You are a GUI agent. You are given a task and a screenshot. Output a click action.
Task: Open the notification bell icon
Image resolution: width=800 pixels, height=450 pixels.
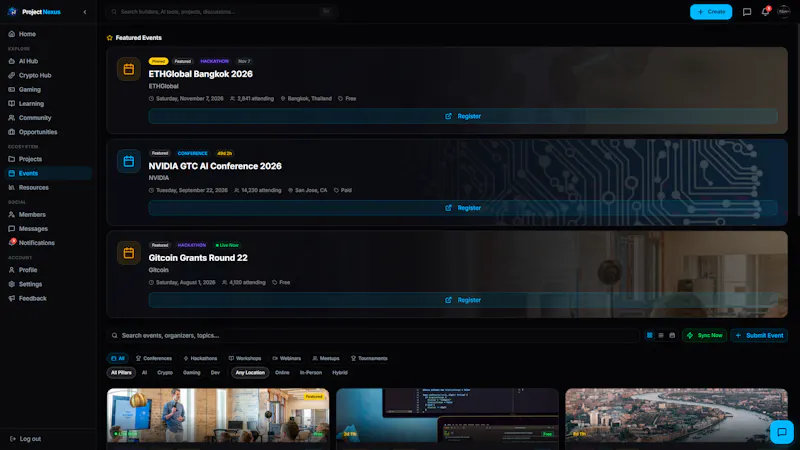tap(765, 12)
